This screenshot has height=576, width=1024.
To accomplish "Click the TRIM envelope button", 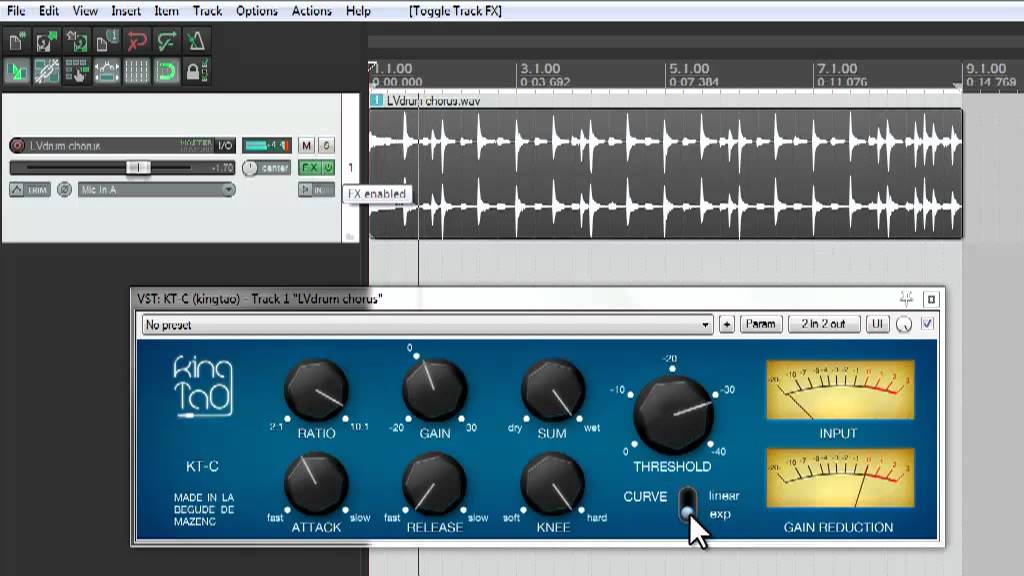I will [30, 190].
